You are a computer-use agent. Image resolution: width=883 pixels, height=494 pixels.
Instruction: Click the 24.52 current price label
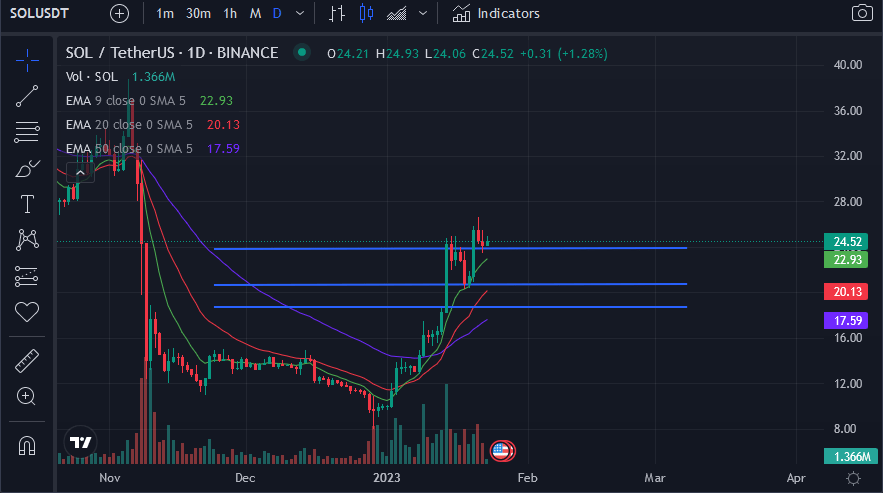click(846, 242)
